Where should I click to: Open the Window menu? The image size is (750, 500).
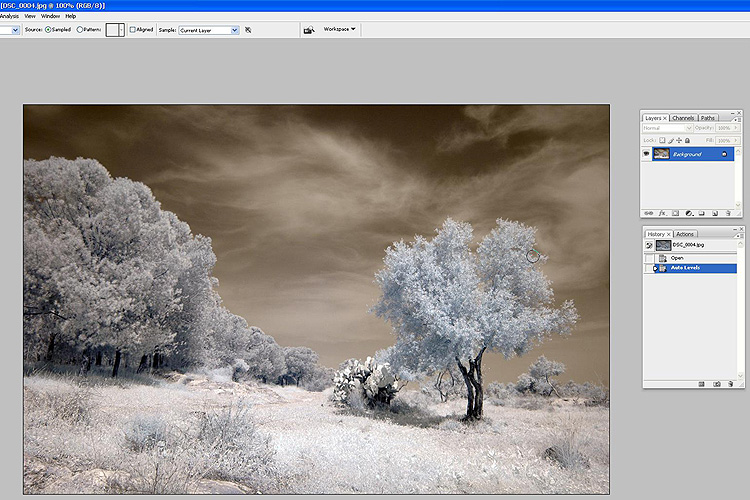pyautogui.click(x=50, y=16)
